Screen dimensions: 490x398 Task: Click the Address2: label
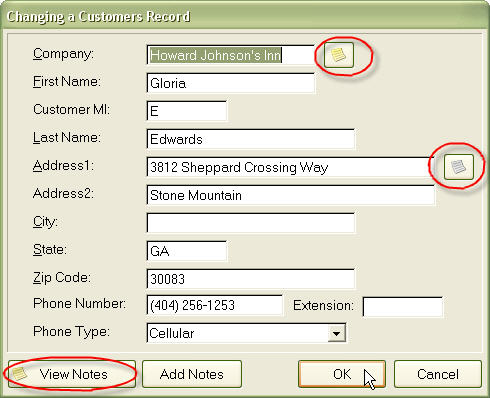(x=63, y=193)
